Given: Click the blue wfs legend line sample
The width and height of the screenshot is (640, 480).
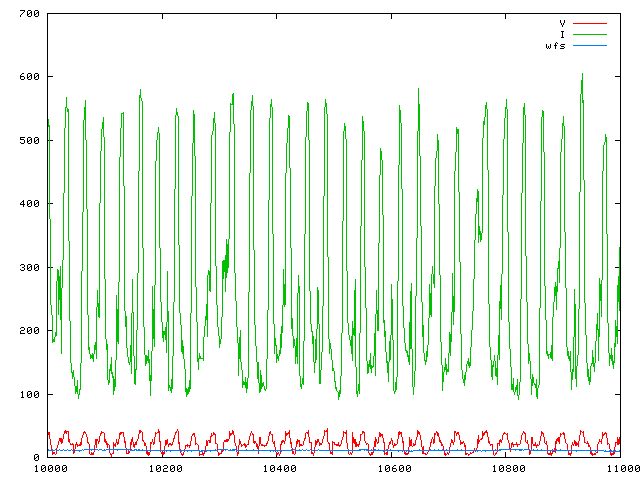Looking at the screenshot, I should [x=590, y=46].
